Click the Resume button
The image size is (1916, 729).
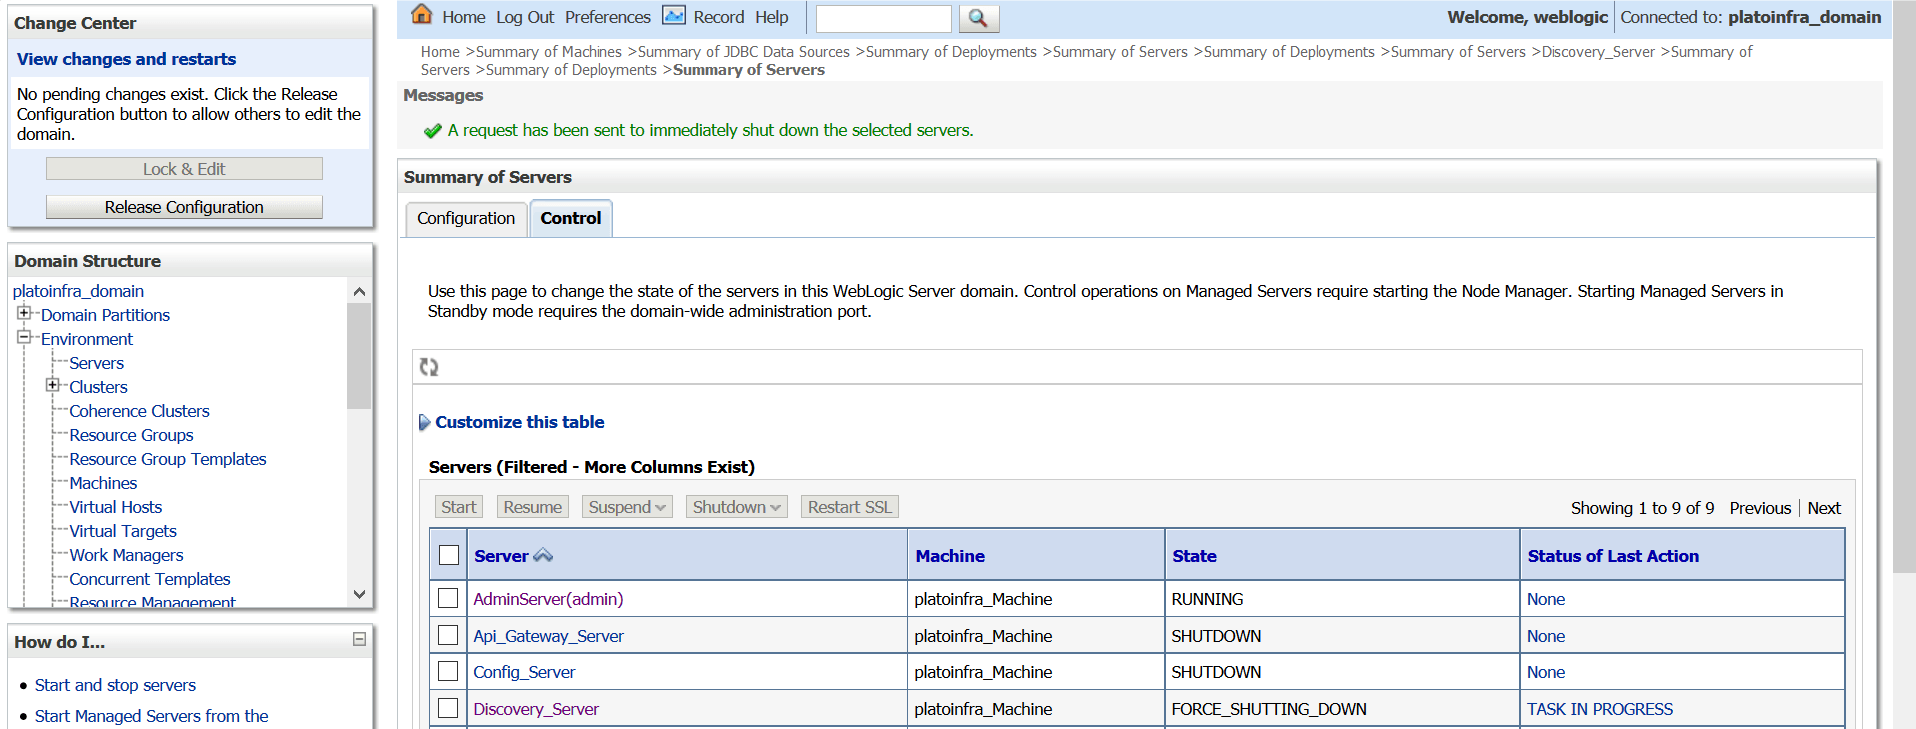coord(533,507)
